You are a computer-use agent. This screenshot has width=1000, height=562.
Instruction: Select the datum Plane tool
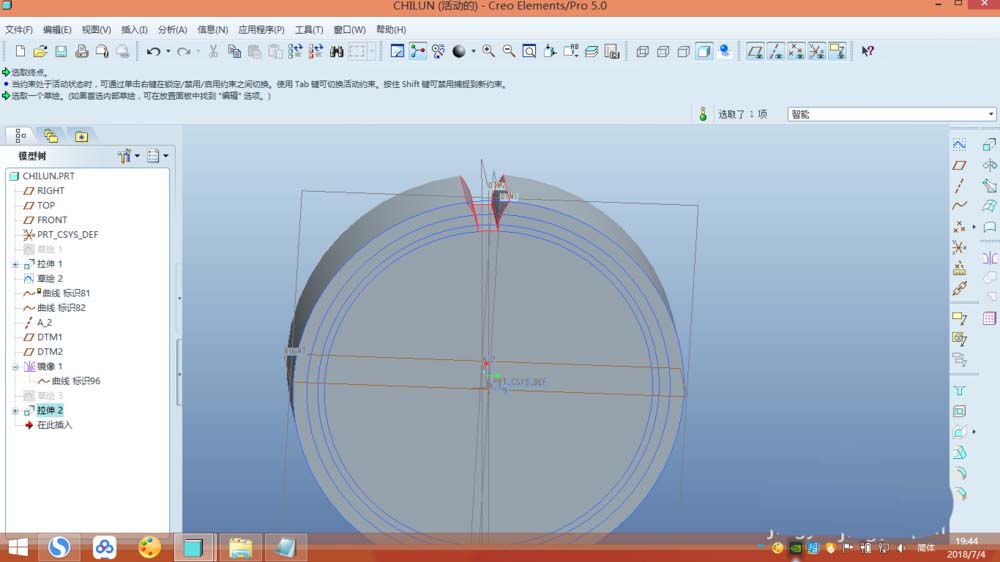(959, 165)
